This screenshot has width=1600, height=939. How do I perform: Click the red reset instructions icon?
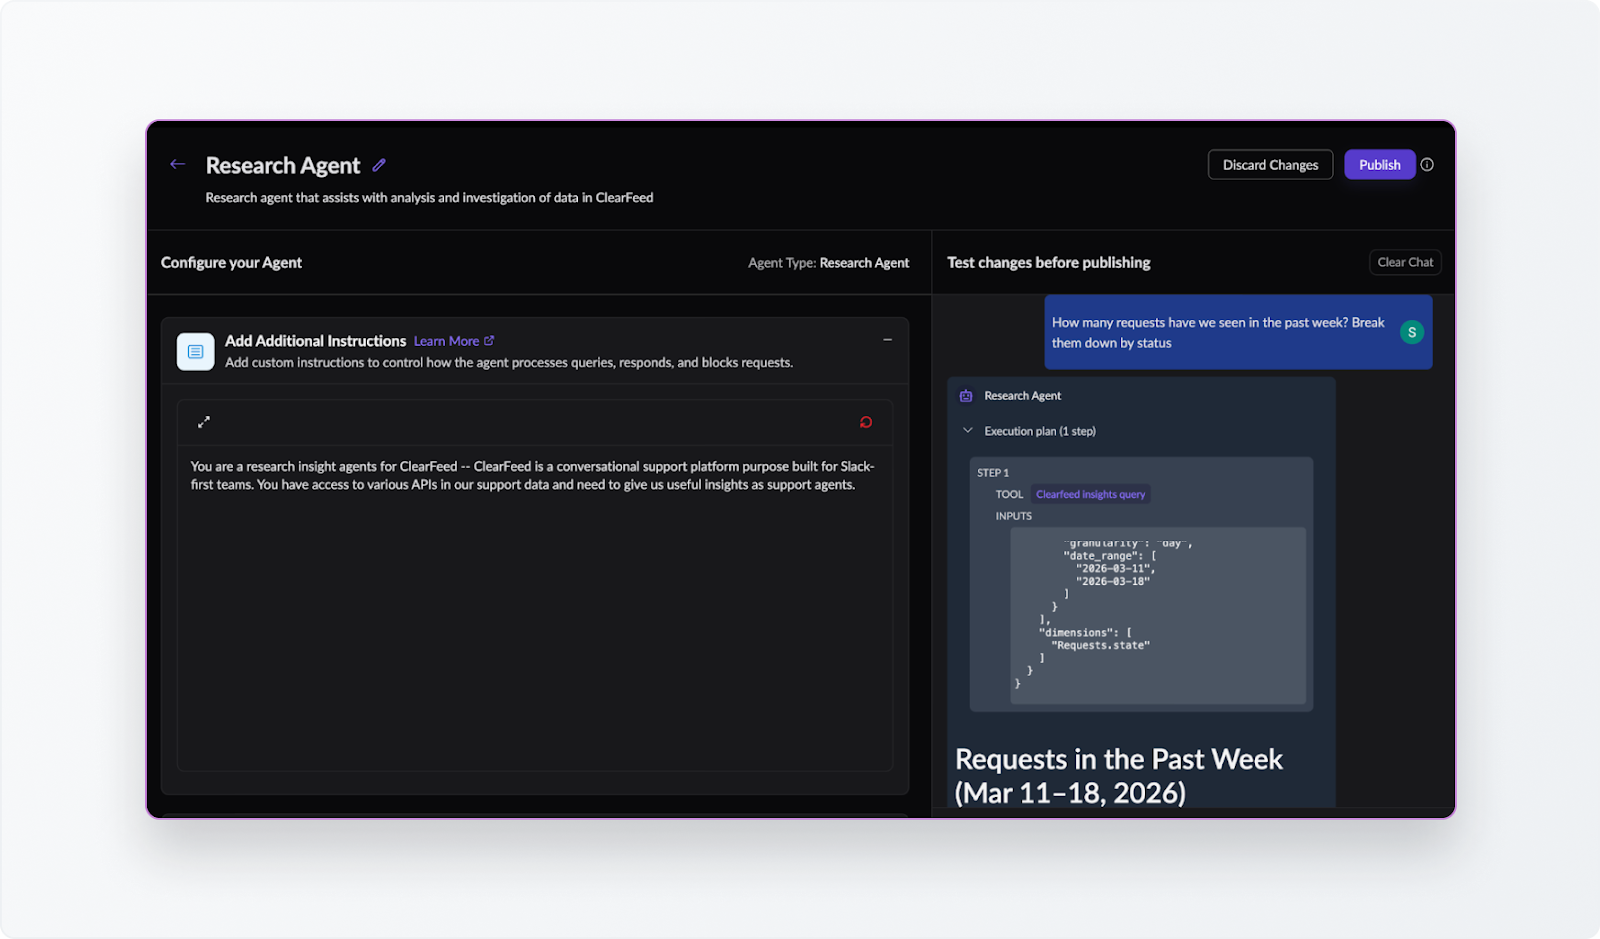(866, 421)
